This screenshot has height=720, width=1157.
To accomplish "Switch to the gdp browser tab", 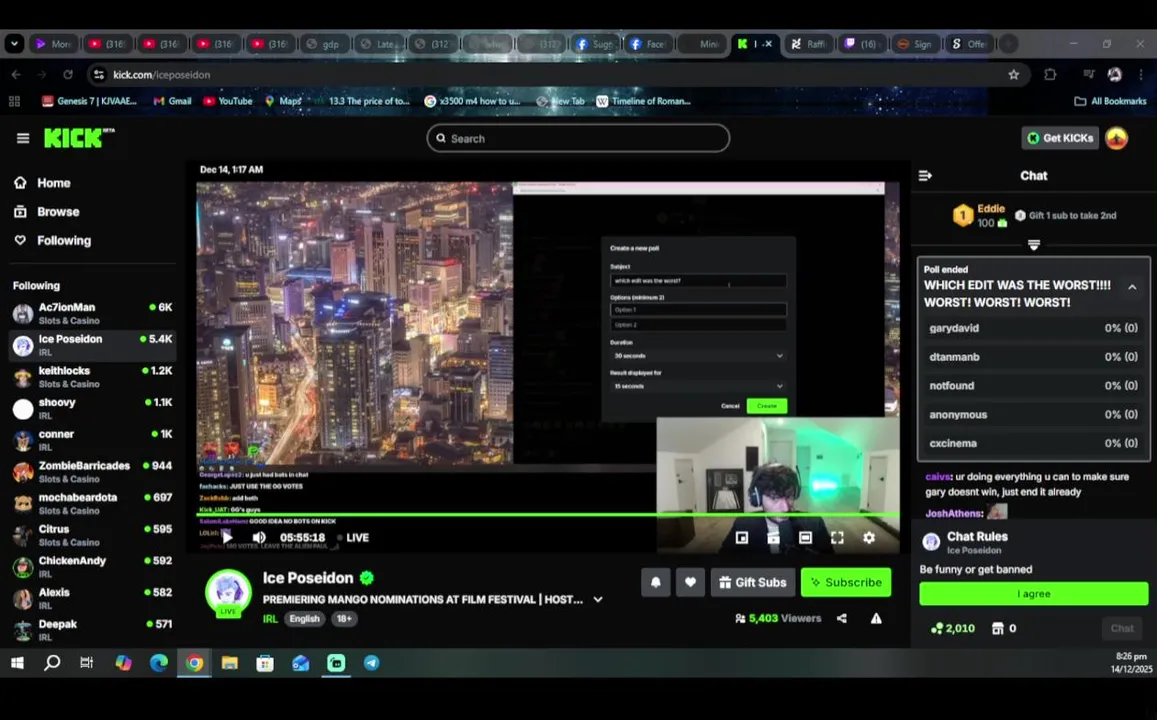I will point(323,44).
